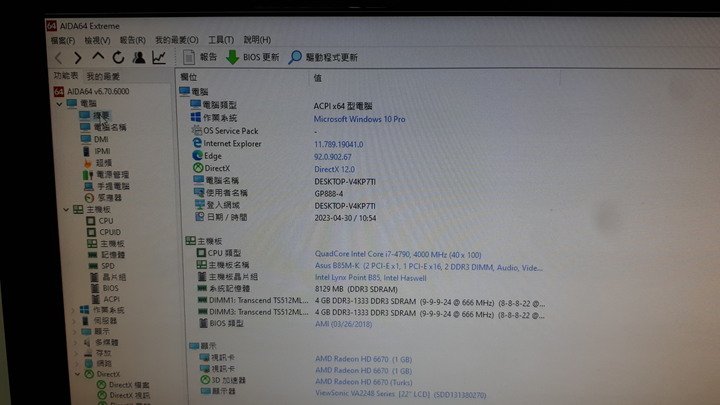Select the 手提電腦 tree item

(x=107, y=186)
